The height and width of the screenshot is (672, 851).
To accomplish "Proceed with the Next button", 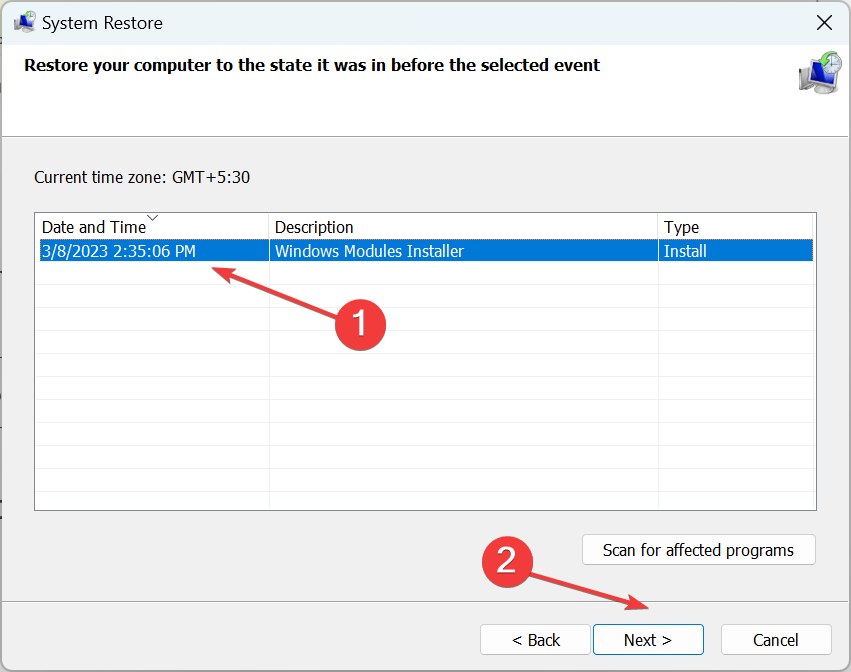I will point(648,639).
